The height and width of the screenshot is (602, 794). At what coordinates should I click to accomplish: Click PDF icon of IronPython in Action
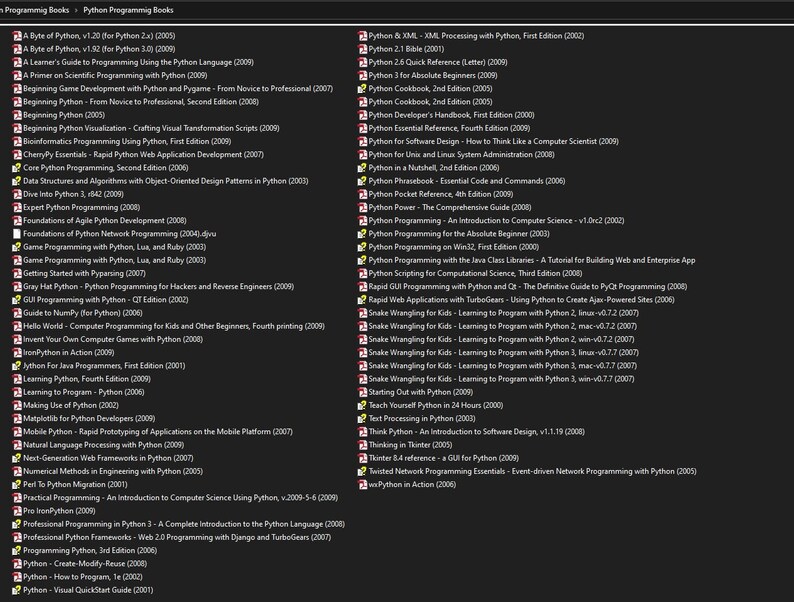pyautogui.click(x=17, y=352)
